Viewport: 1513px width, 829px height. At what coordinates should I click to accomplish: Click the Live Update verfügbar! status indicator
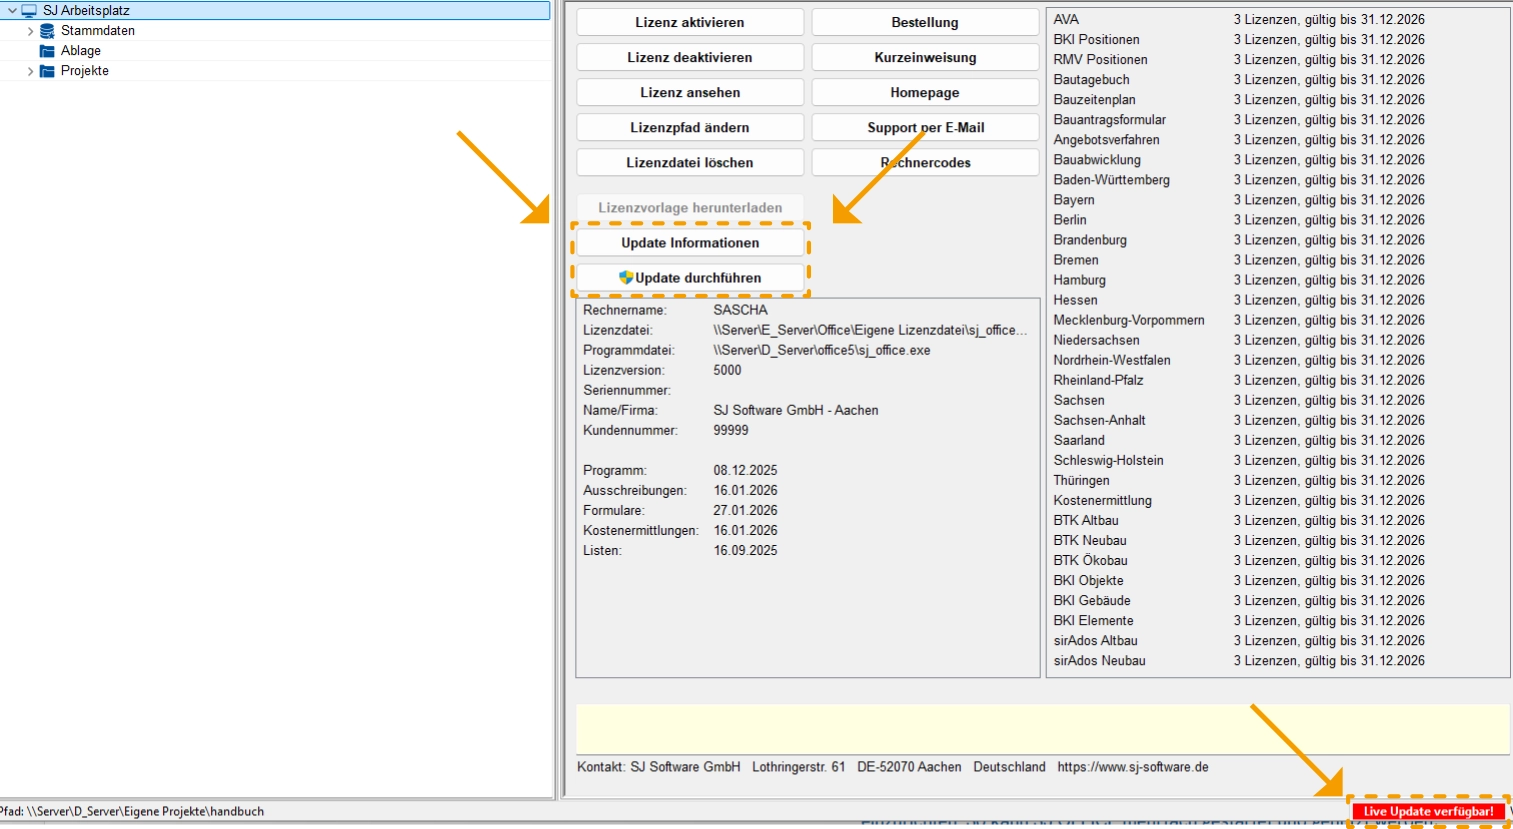[x=1428, y=811]
